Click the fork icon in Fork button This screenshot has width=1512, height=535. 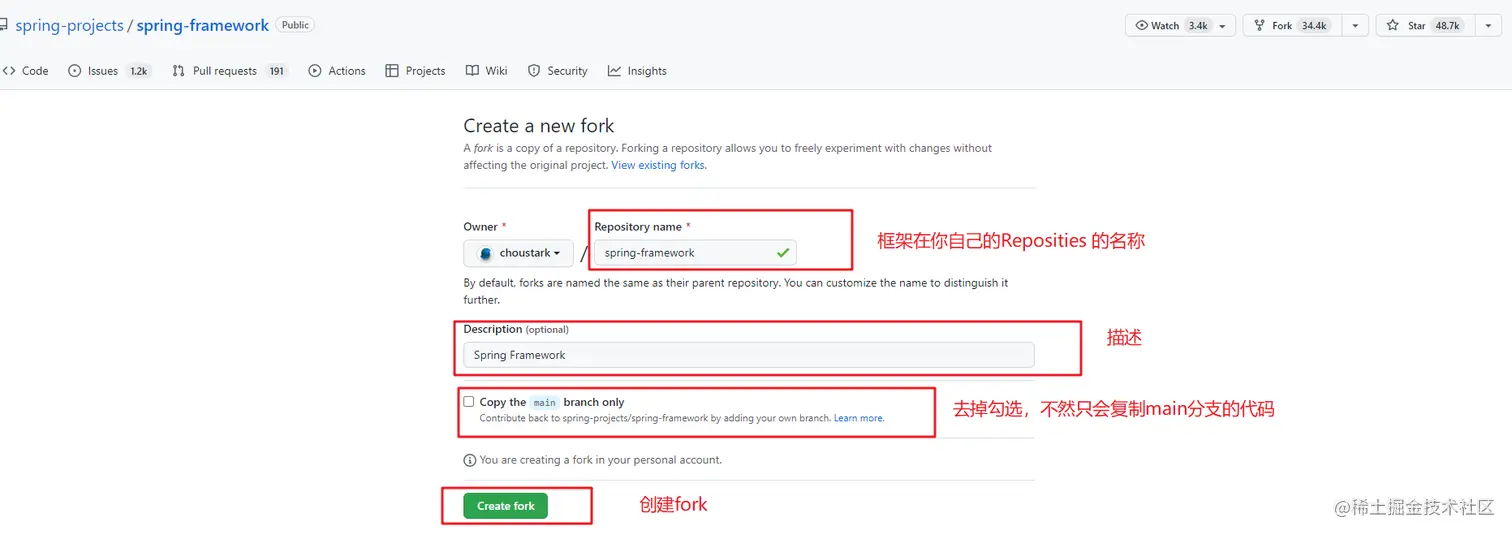coord(1259,26)
